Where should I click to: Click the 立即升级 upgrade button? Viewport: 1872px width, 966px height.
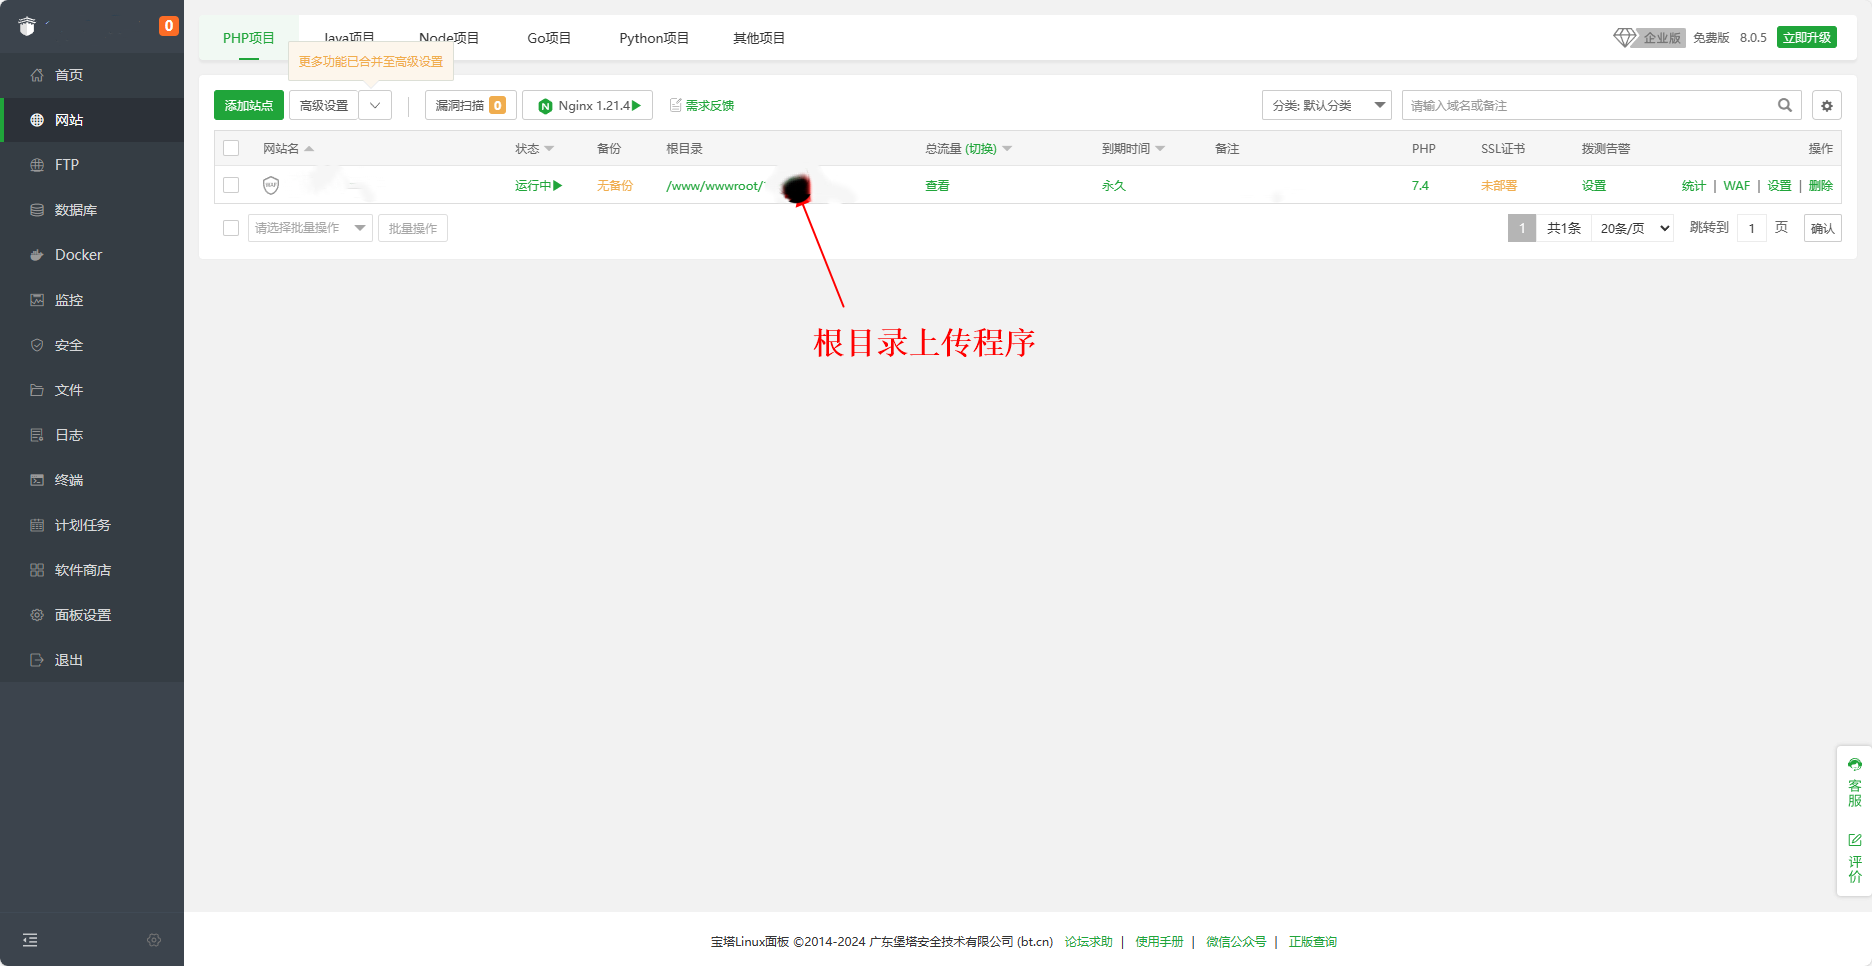click(x=1806, y=37)
